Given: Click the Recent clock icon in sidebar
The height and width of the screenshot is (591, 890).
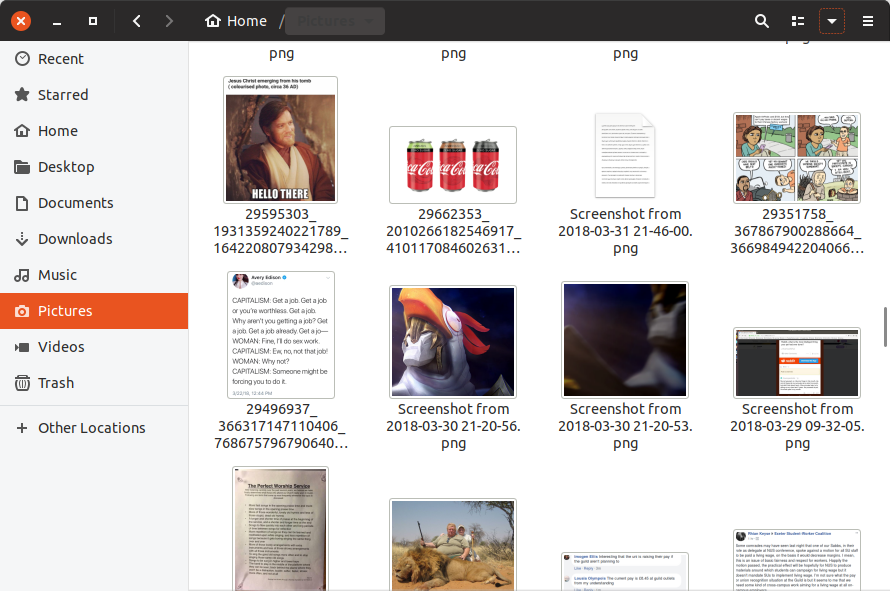Looking at the screenshot, I should pyautogui.click(x=22, y=58).
